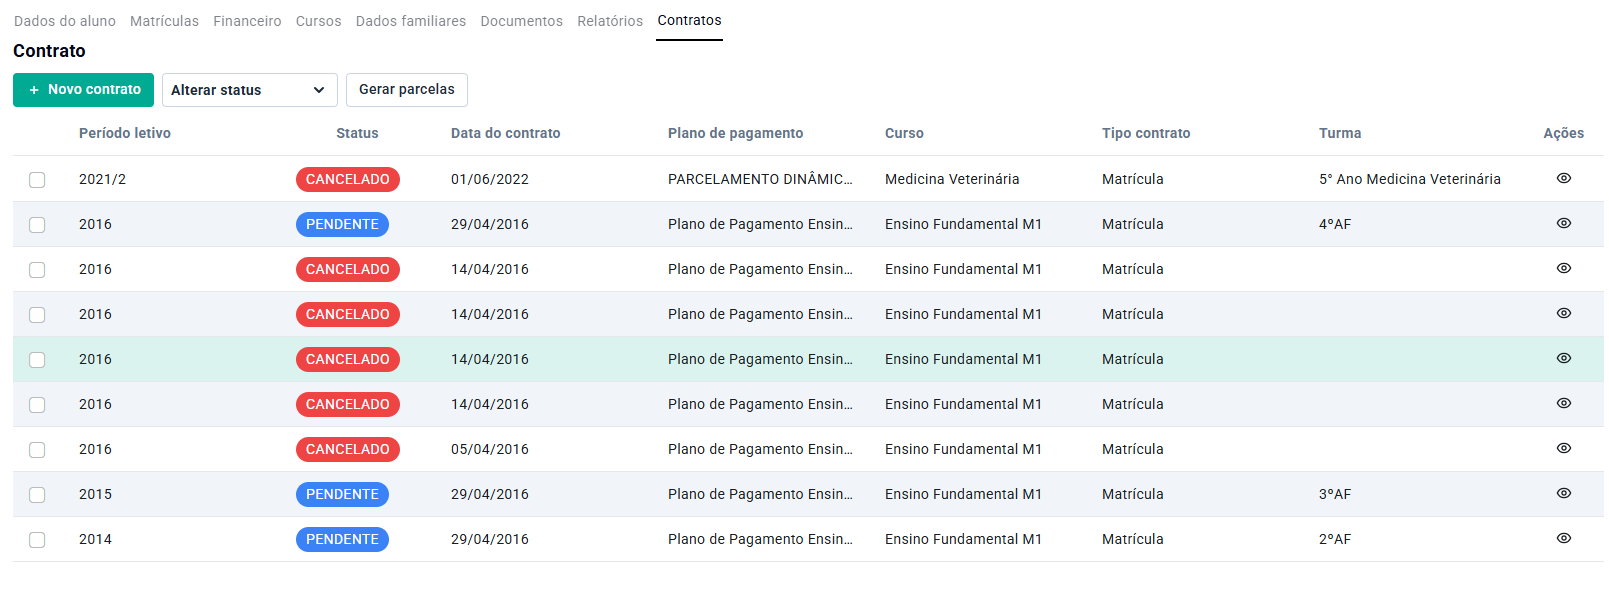This screenshot has height=591, width=1609.
Task: Click the Período letivo column header
Action: 125,133
